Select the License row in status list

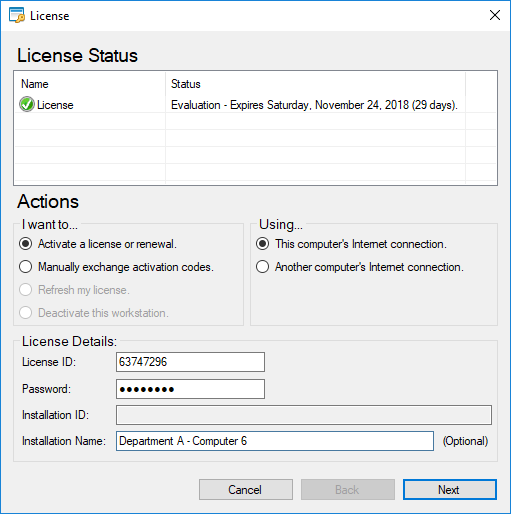240,105
